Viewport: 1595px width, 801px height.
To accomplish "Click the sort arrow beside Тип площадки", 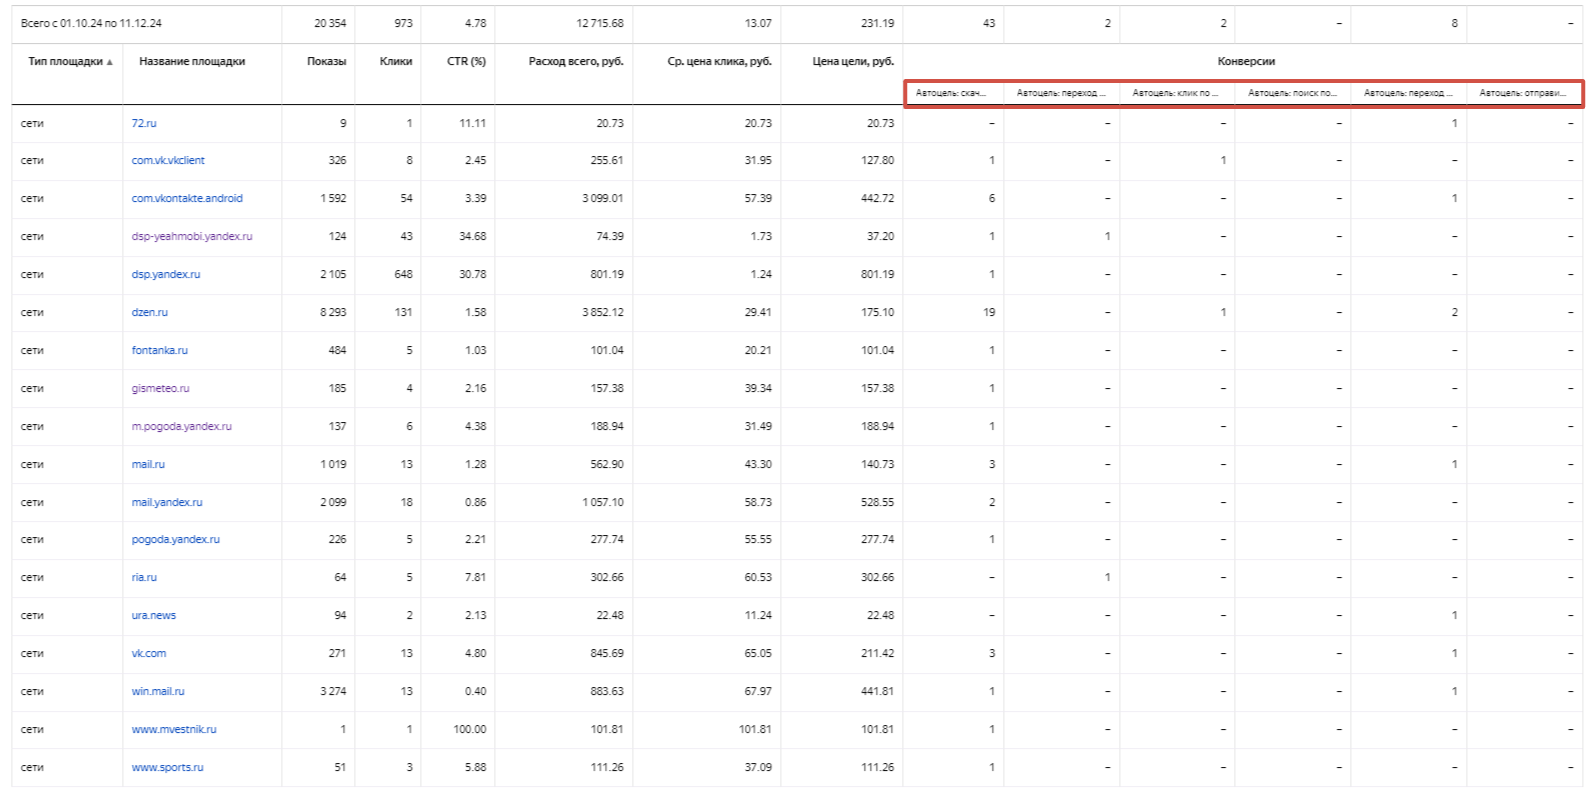I will point(110,62).
